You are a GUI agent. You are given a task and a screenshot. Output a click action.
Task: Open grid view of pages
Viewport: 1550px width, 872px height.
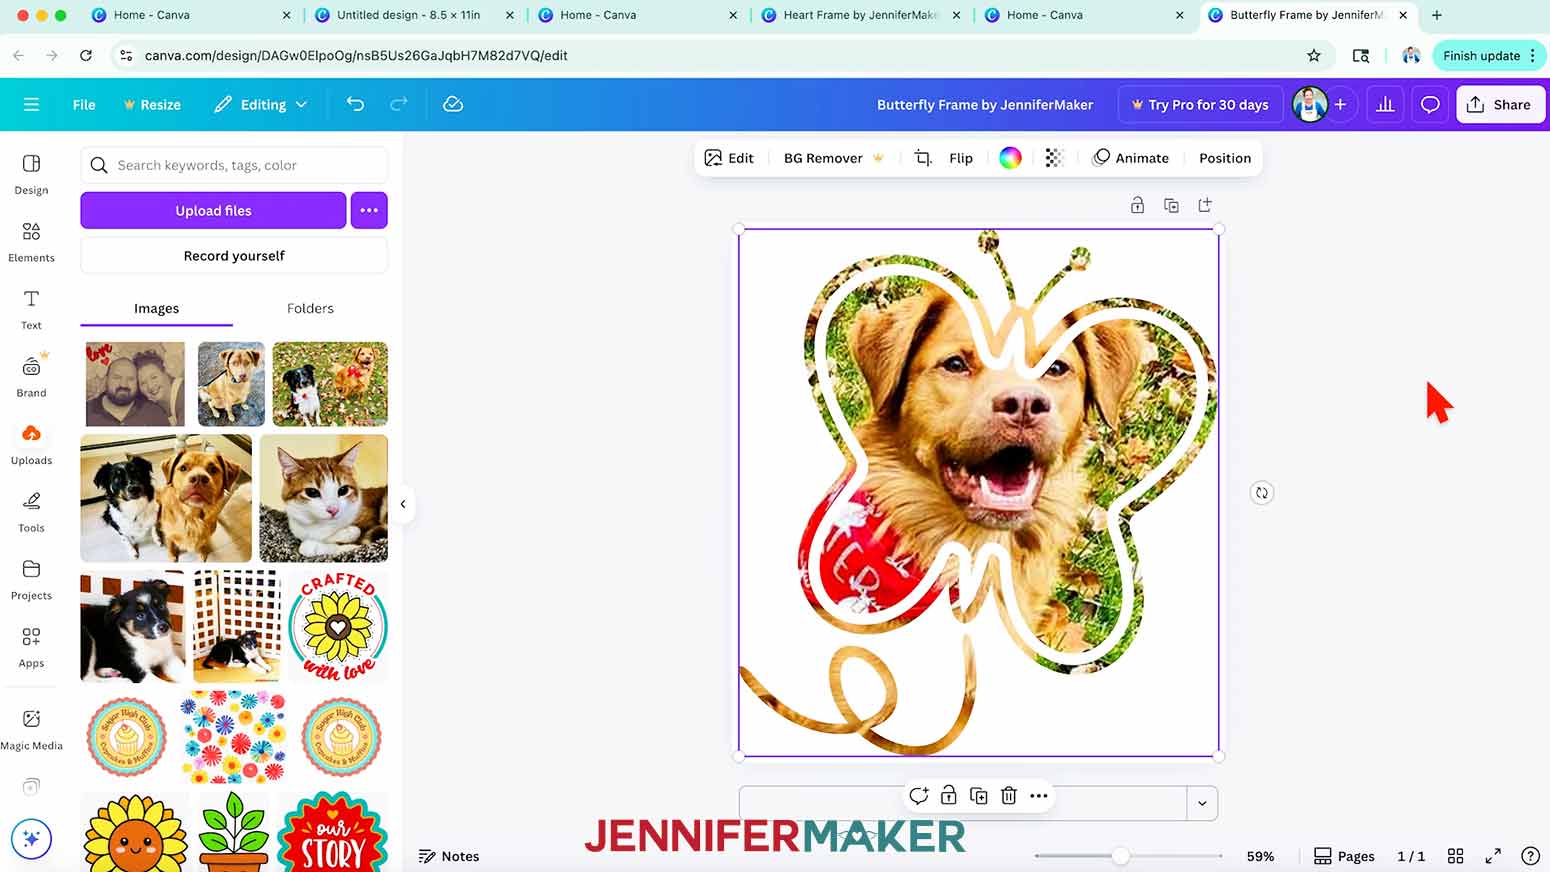tap(1456, 856)
